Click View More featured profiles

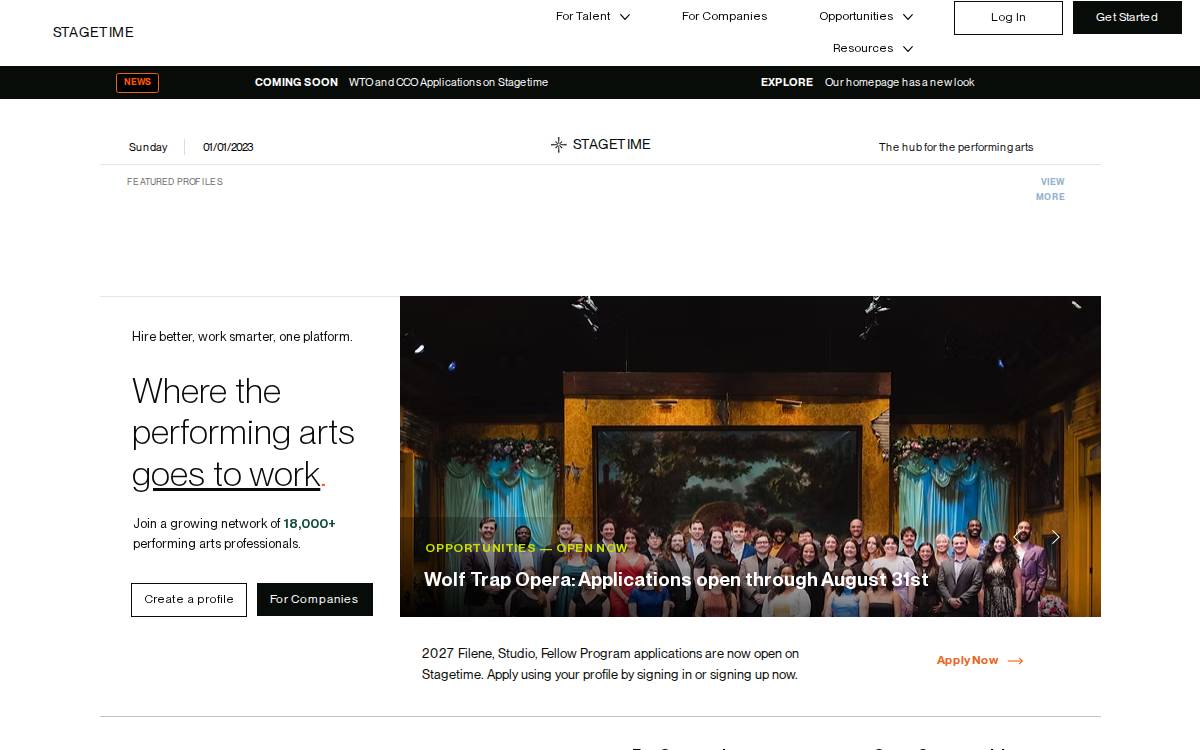1051,189
